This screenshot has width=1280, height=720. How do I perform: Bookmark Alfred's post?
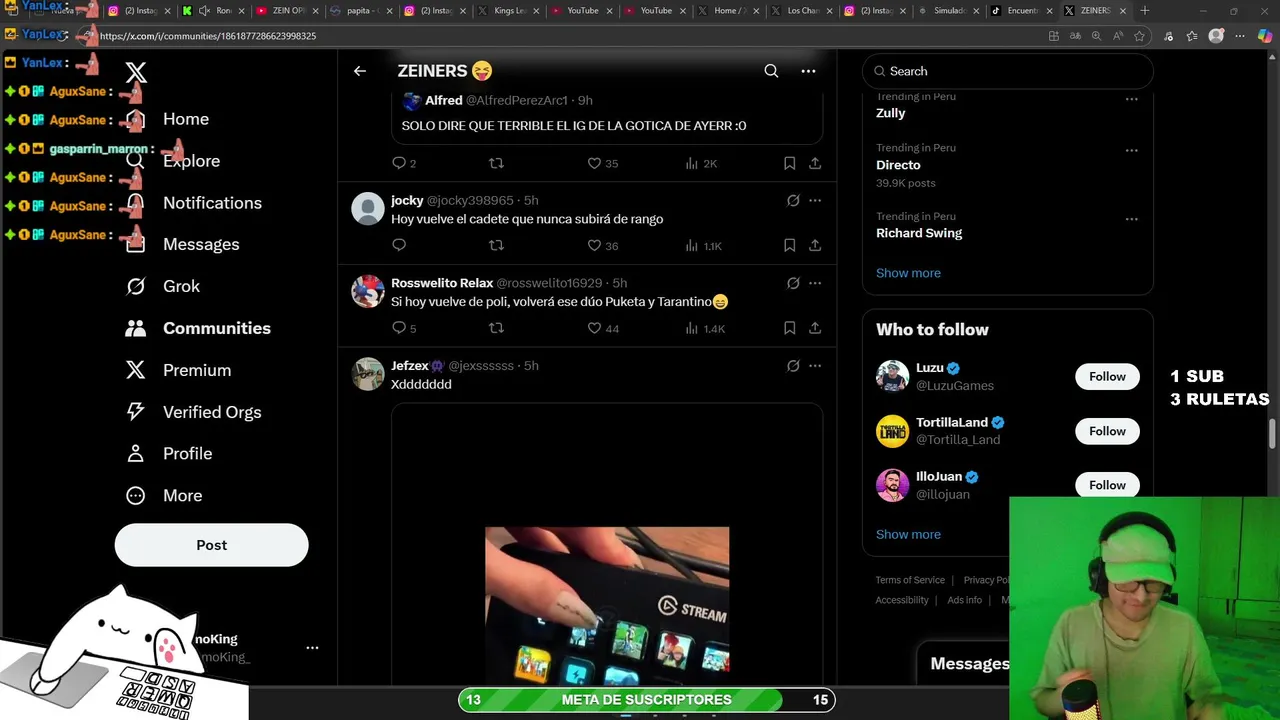789,163
